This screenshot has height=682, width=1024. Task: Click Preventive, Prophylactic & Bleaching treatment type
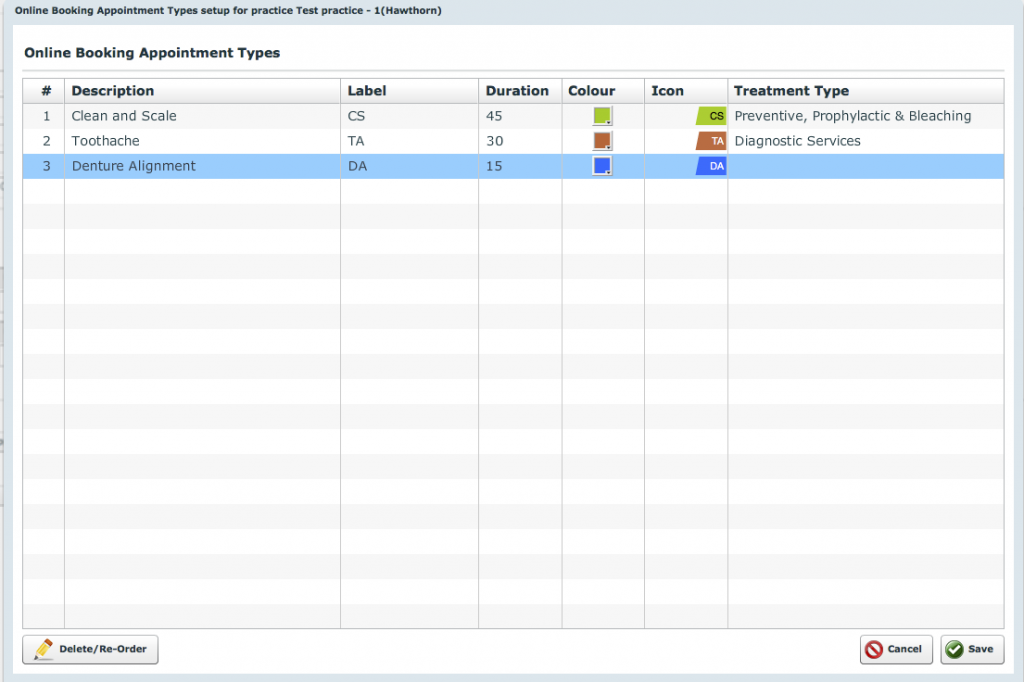coord(866,116)
